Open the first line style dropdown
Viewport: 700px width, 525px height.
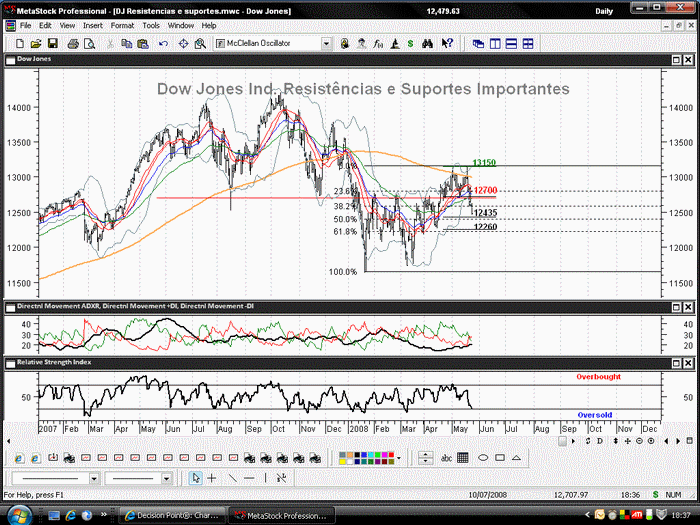pyautogui.click(x=94, y=479)
